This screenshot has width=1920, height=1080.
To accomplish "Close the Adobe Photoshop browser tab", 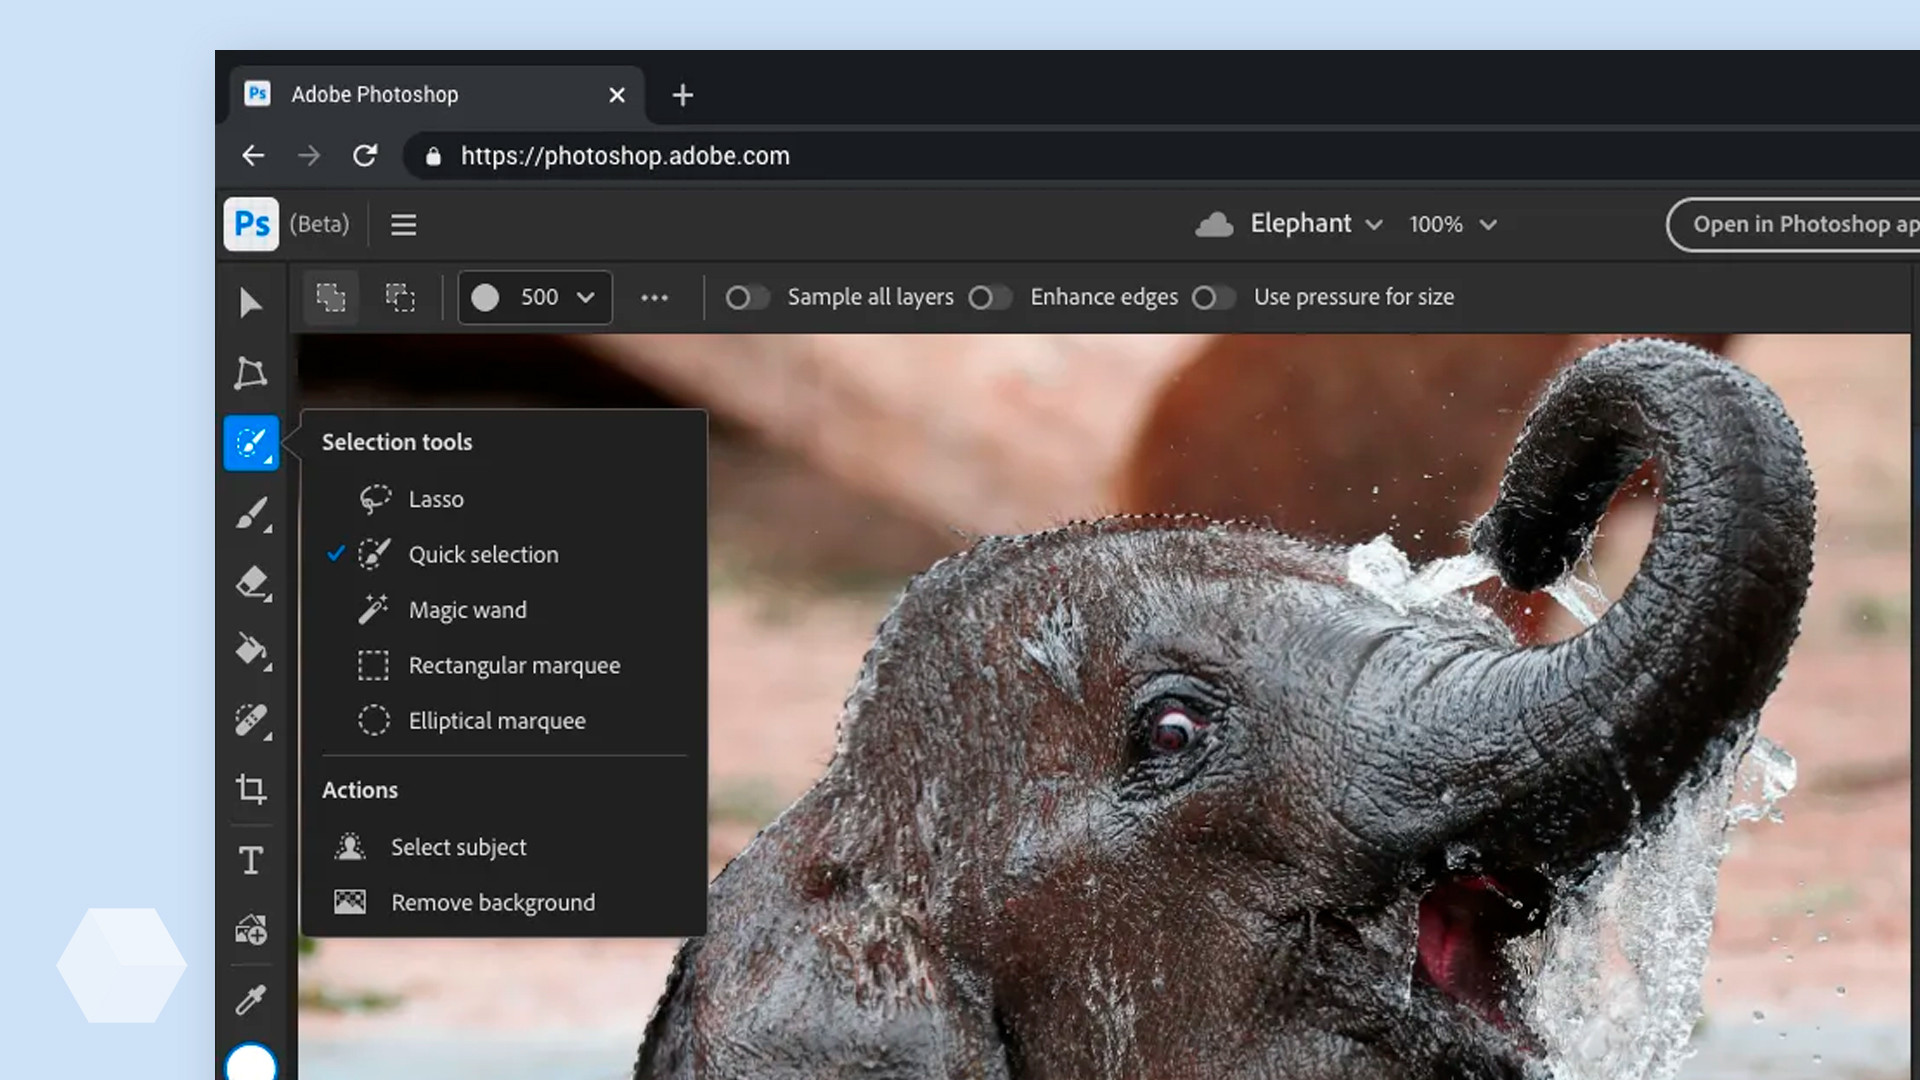I will tap(617, 95).
